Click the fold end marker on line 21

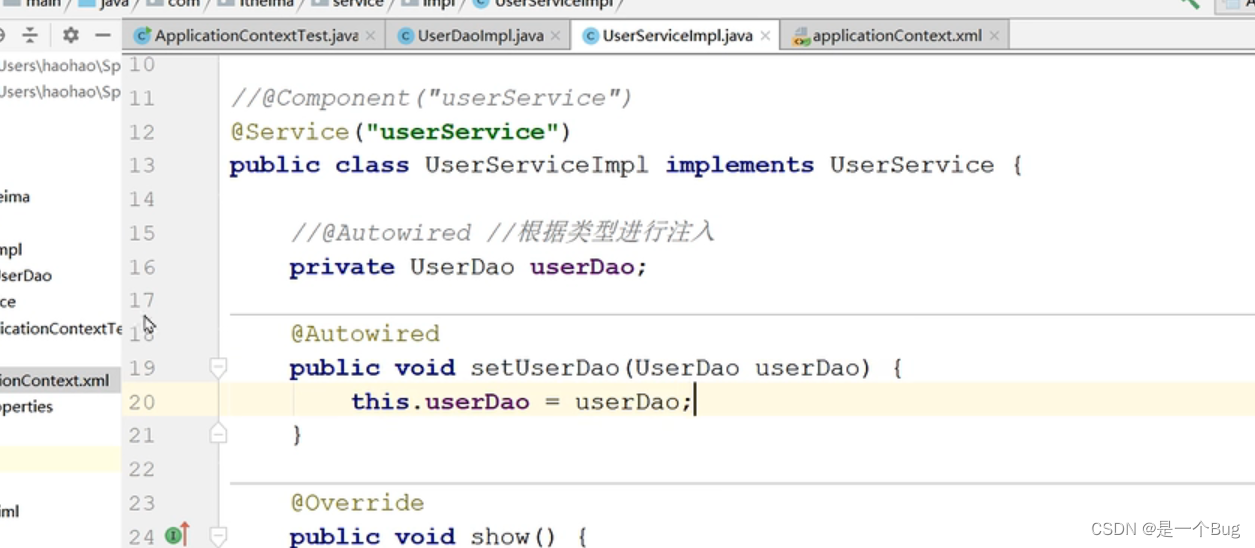click(218, 434)
